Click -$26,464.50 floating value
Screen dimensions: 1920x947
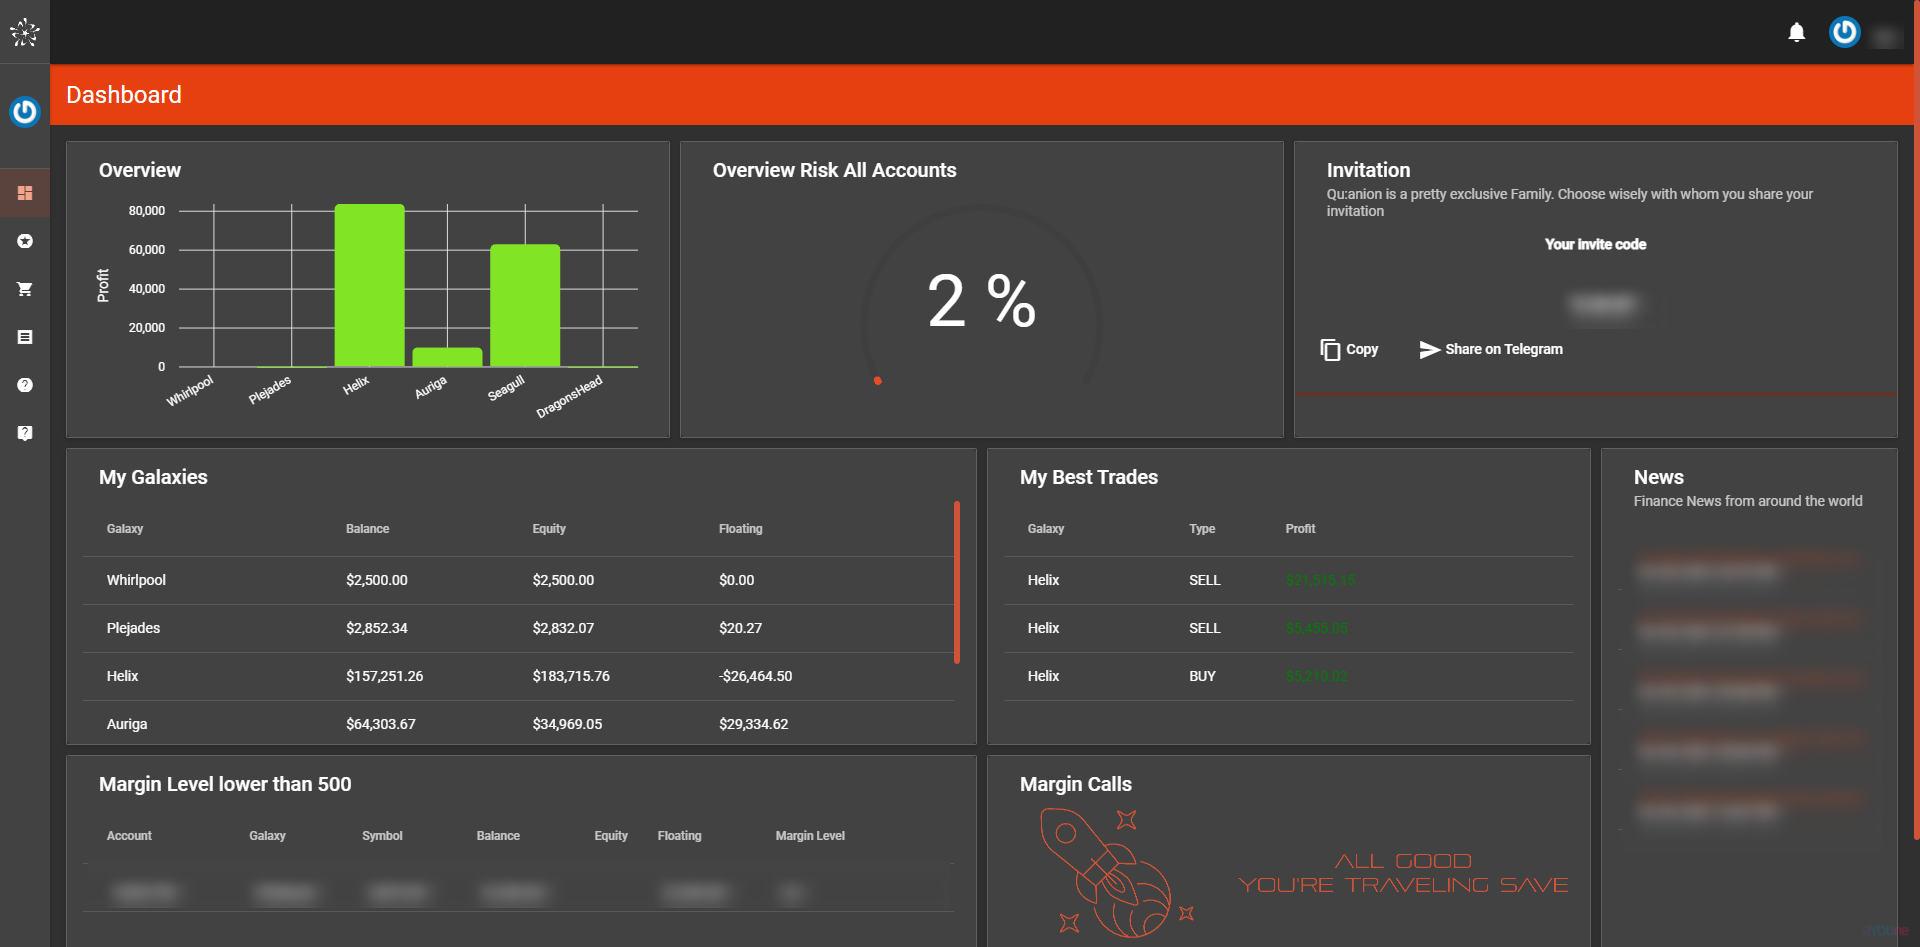pos(755,676)
